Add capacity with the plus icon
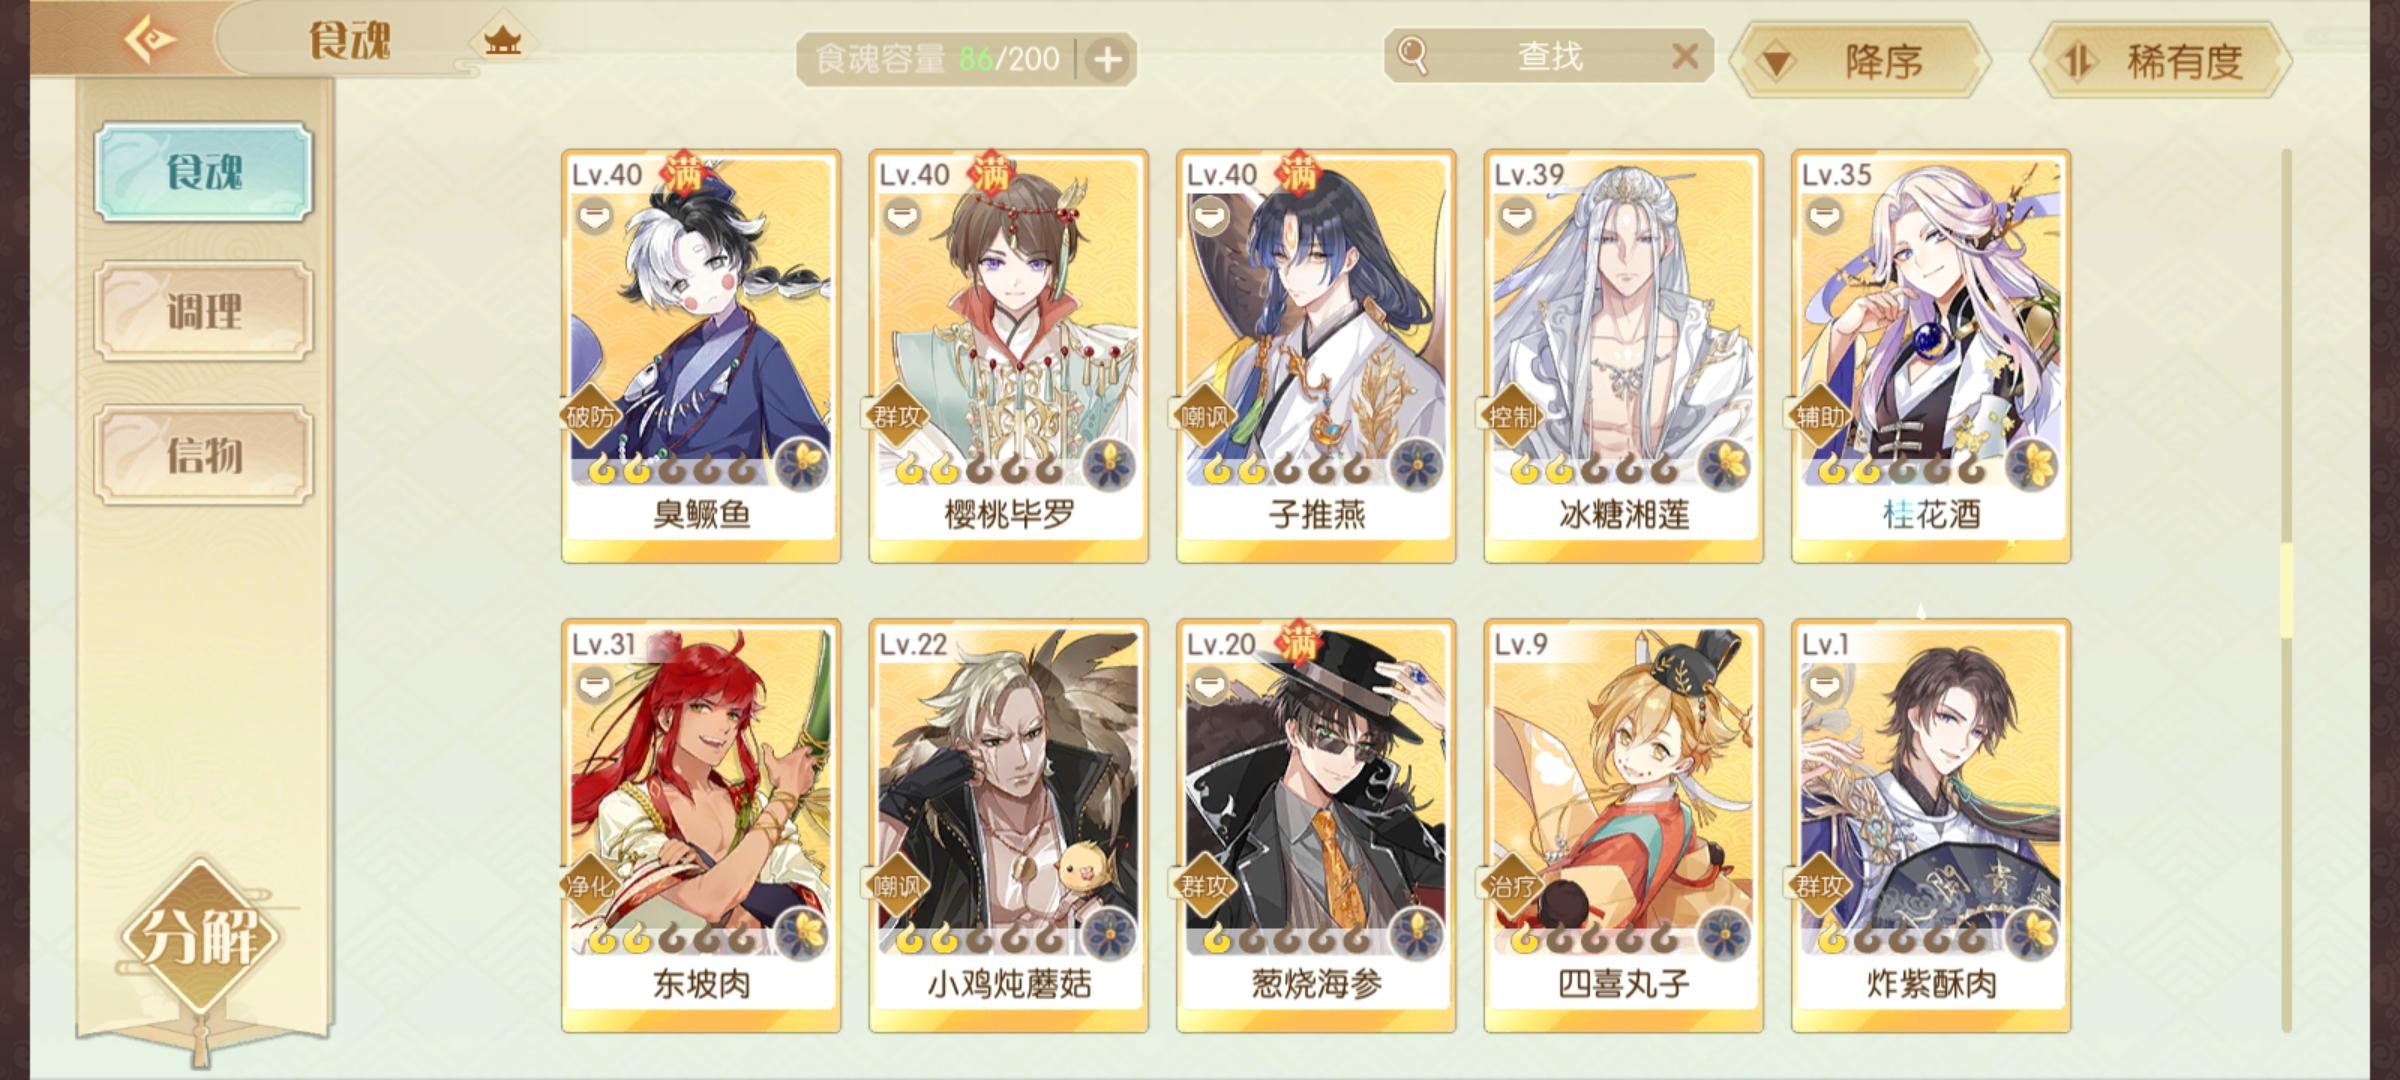Image resolution: width=2400 pixels, height=1080 pixels. tap(1107, 60)
